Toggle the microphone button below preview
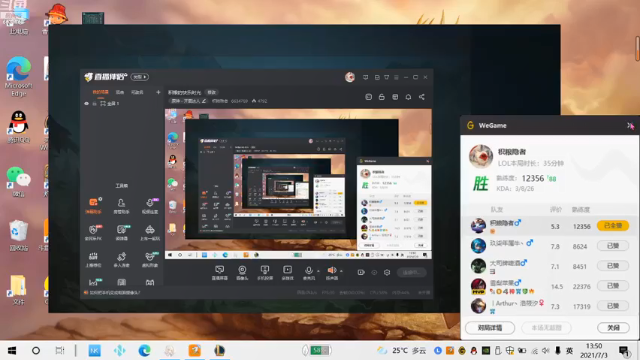The image size is (640, 360). [309, 272]
